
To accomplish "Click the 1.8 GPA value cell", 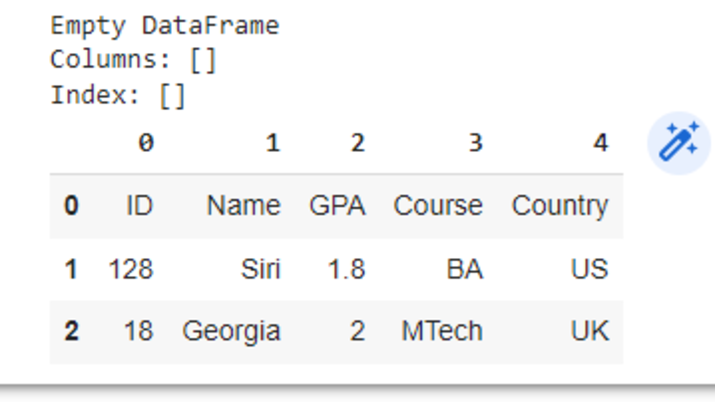I will point(346,269).
